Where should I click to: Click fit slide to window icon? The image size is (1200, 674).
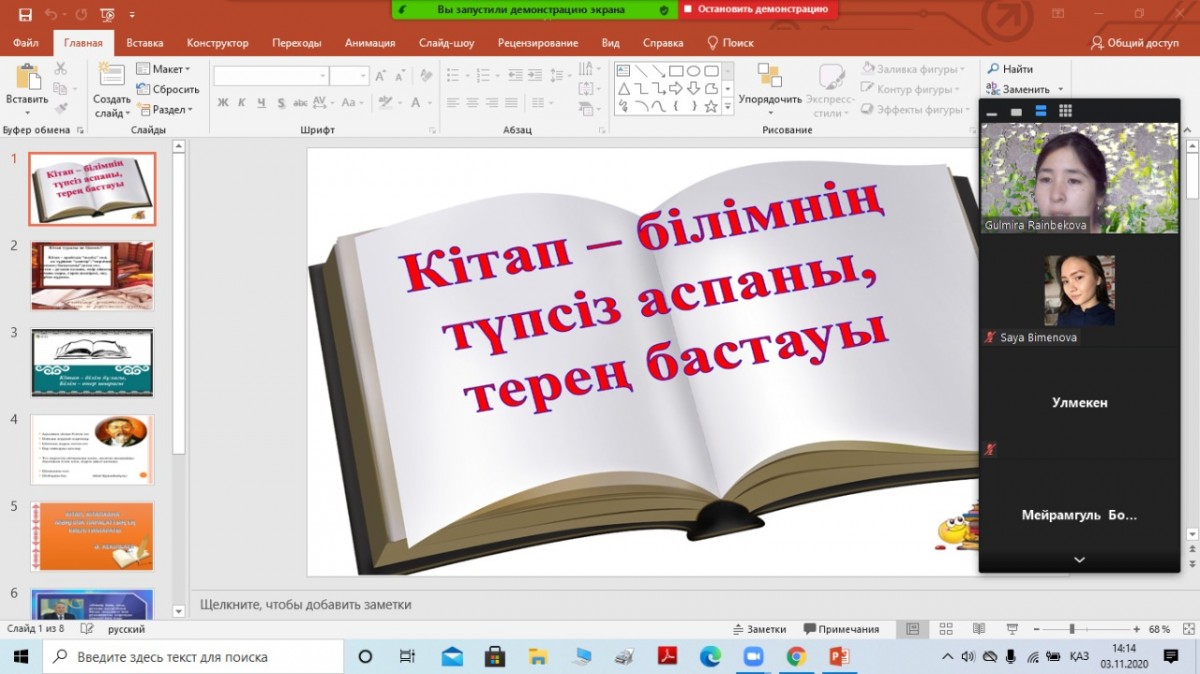tap(1187, 629)
